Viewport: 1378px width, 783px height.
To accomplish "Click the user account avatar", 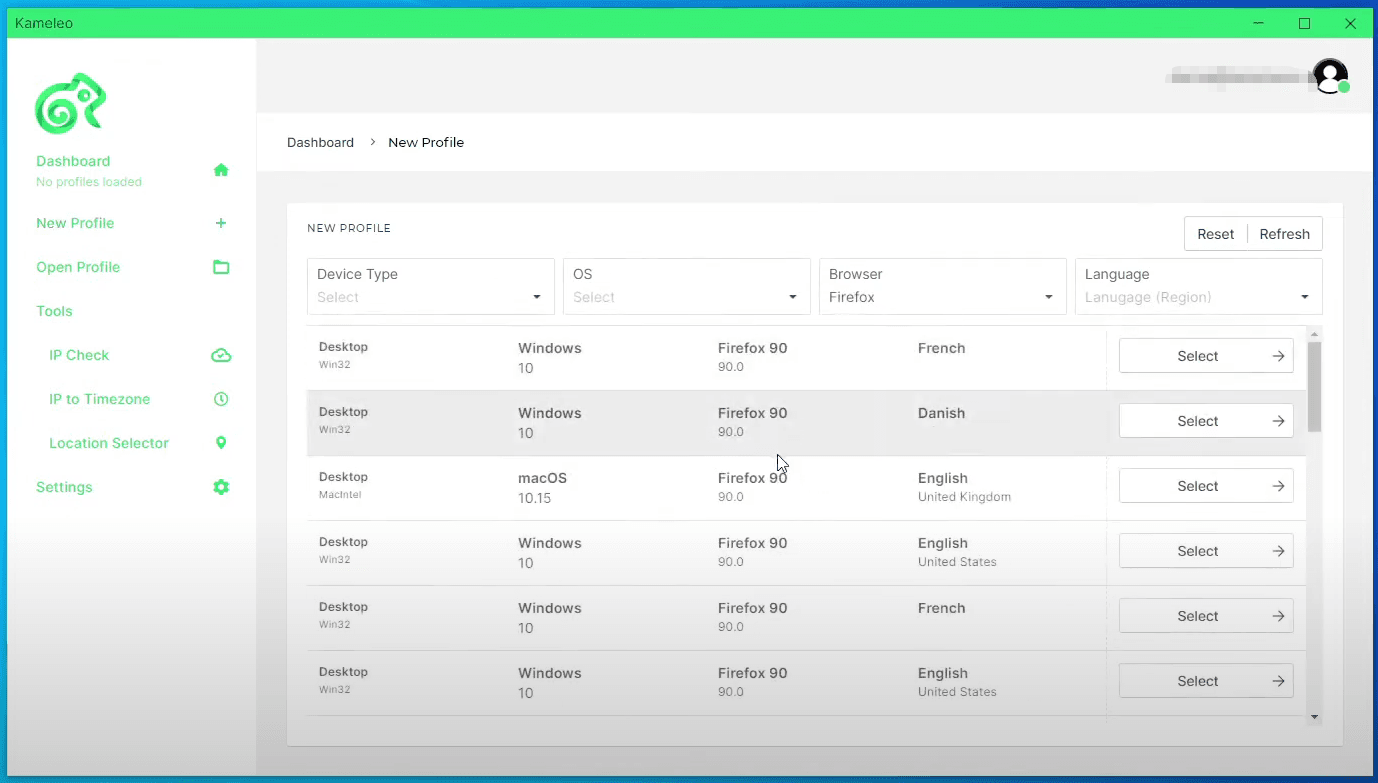I will click(1330, 76).
